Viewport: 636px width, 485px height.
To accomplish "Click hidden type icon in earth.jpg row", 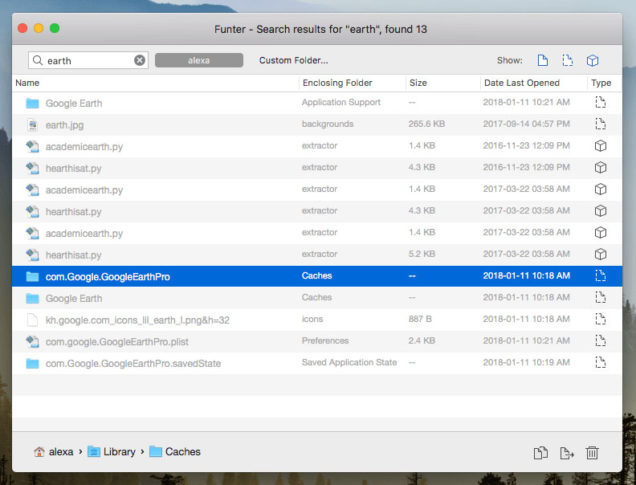I will tap(600, 124).
